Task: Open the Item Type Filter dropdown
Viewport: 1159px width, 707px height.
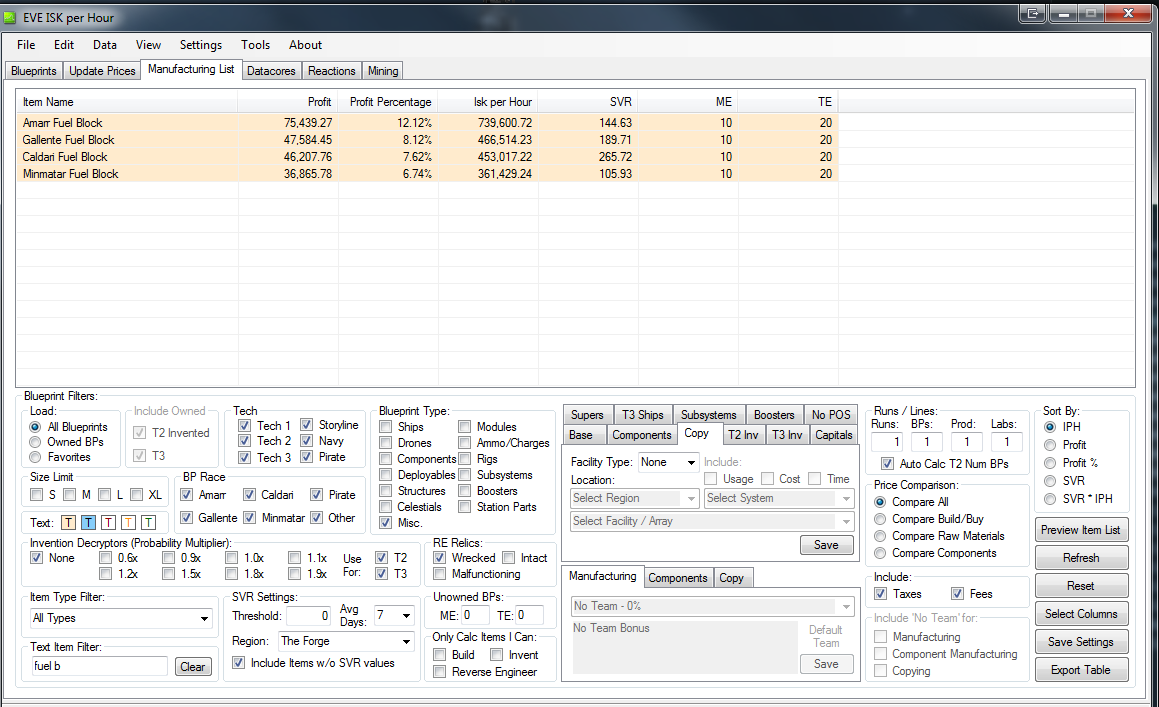Action: pyautogui.click(x=121, y=618)
